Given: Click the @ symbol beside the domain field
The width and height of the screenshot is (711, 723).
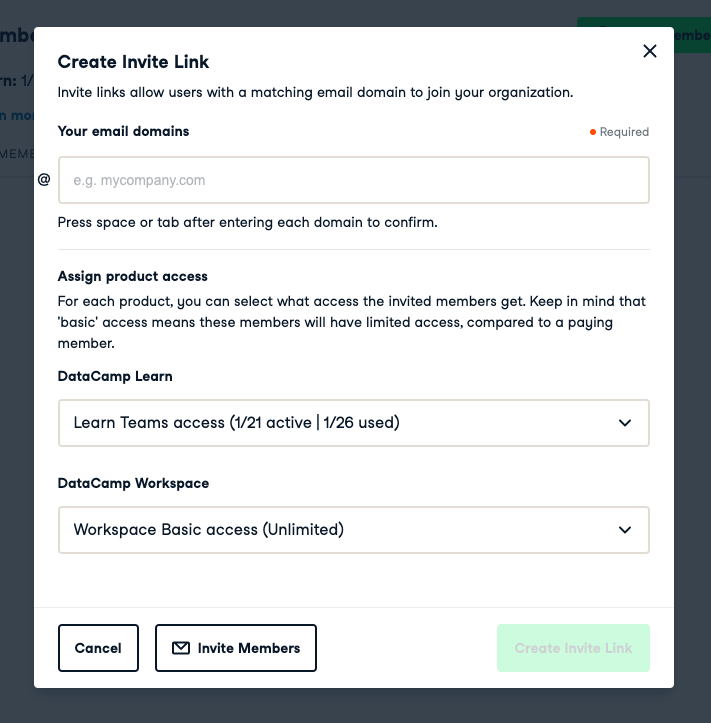Looking at the screenshot, I should [x=44, y=180].
